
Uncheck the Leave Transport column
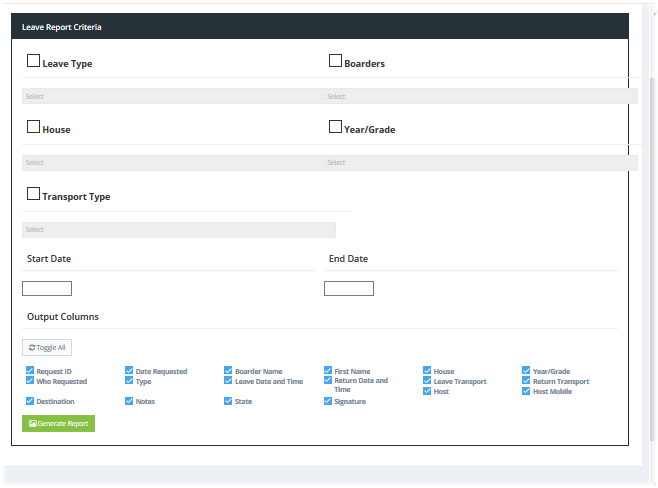[427, 381]
